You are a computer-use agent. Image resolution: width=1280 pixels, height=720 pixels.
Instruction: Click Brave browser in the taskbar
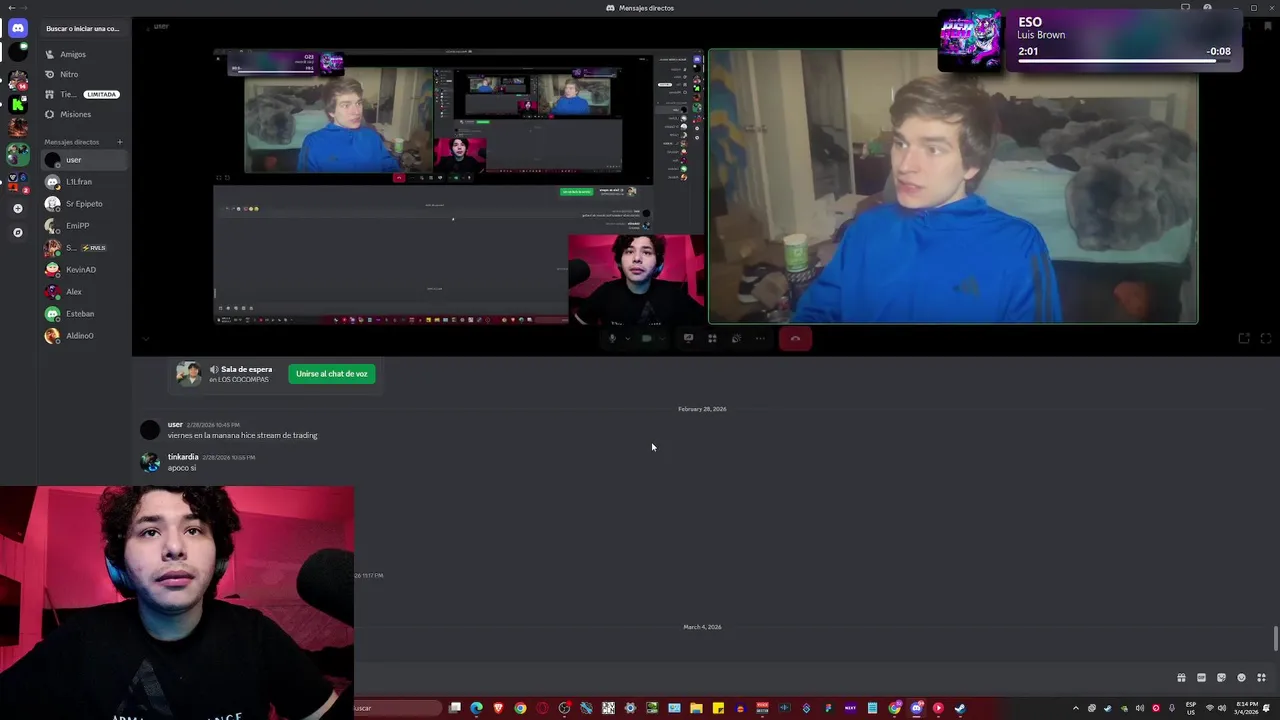pyautogui.click(x=498, y=708)
